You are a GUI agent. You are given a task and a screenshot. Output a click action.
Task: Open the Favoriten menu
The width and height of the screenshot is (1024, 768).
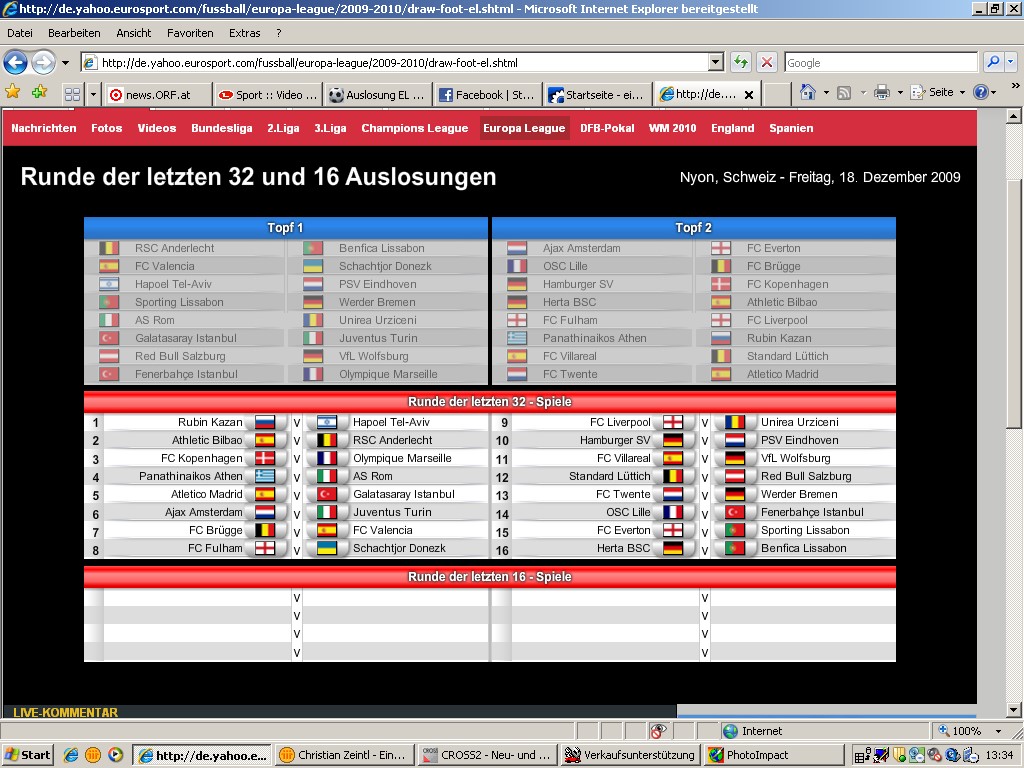190,33
